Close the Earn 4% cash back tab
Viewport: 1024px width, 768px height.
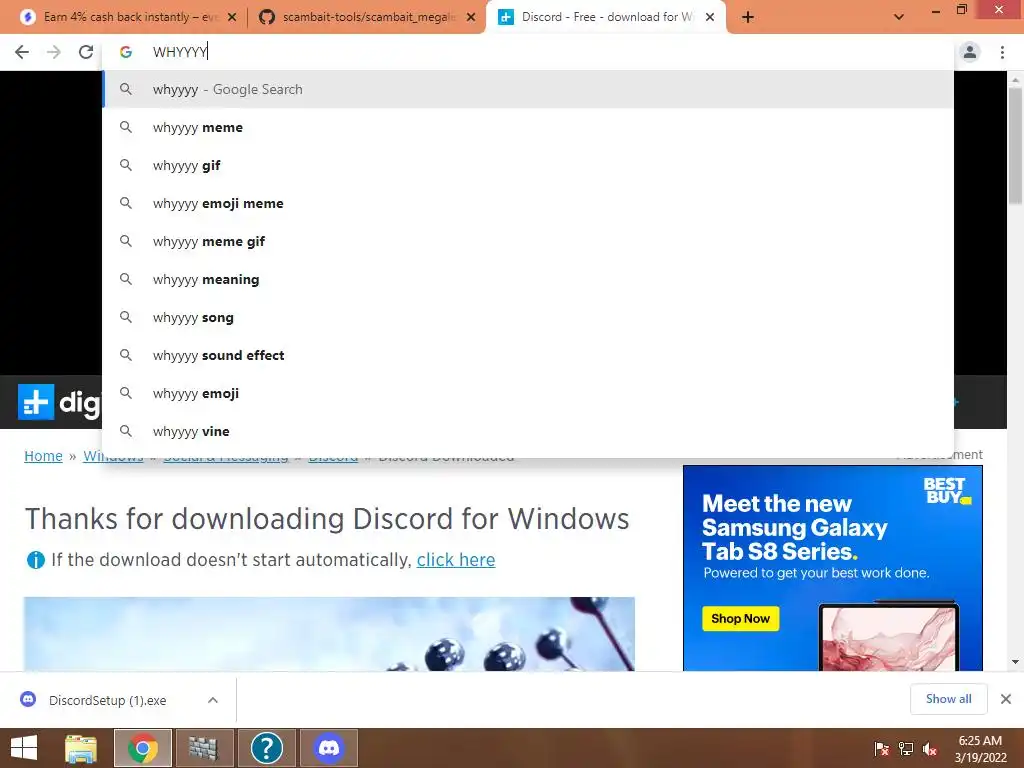pyautogui.click(x=232, y=17)
